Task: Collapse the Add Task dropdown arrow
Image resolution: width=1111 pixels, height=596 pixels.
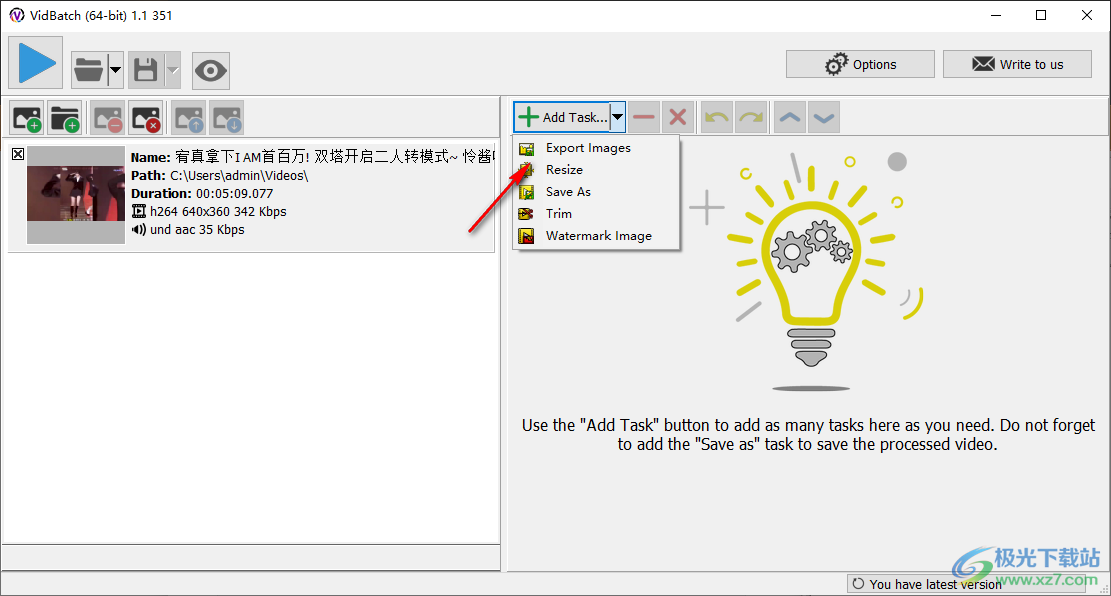Action: click(618, 117)
